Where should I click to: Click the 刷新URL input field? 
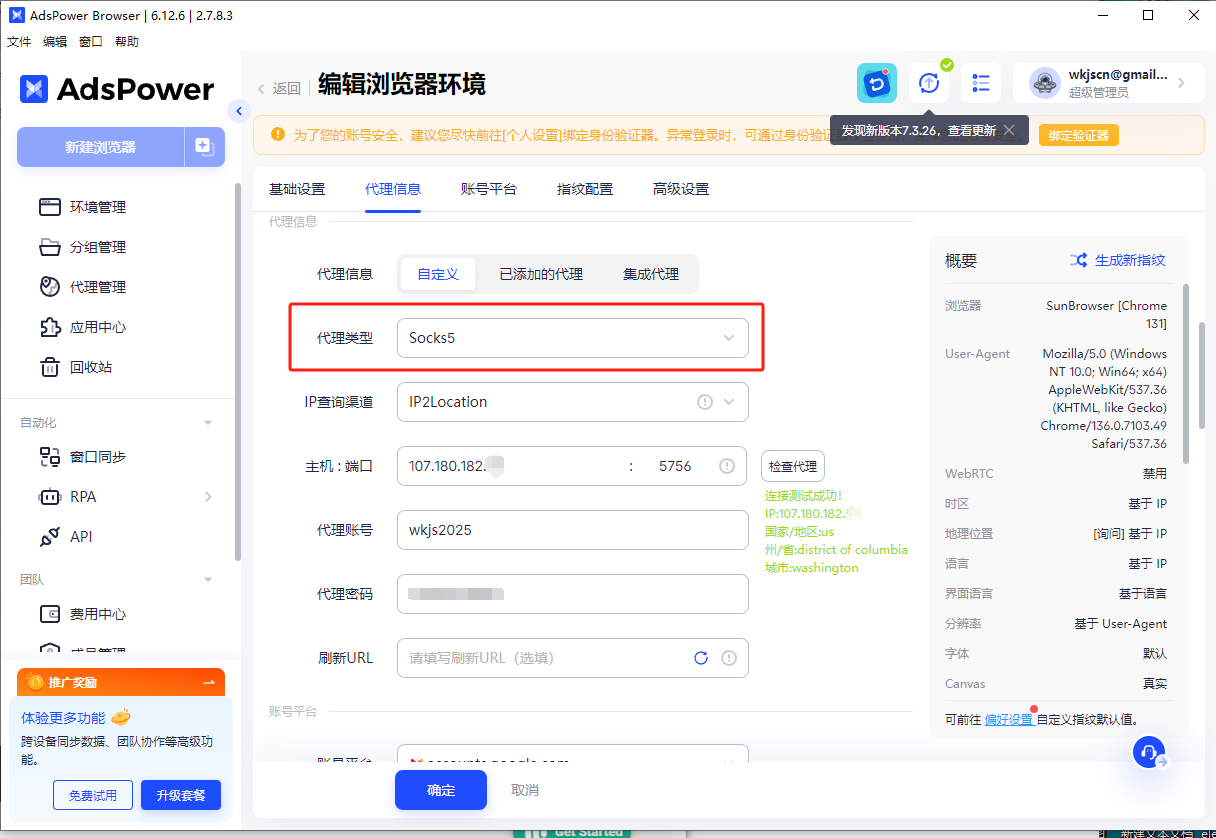572,658
